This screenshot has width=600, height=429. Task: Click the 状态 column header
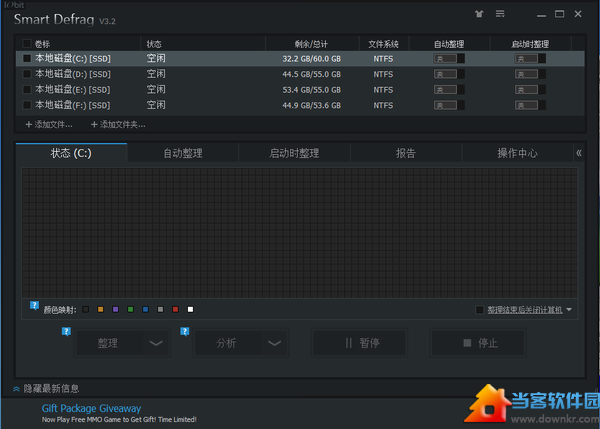pos(154,44)
